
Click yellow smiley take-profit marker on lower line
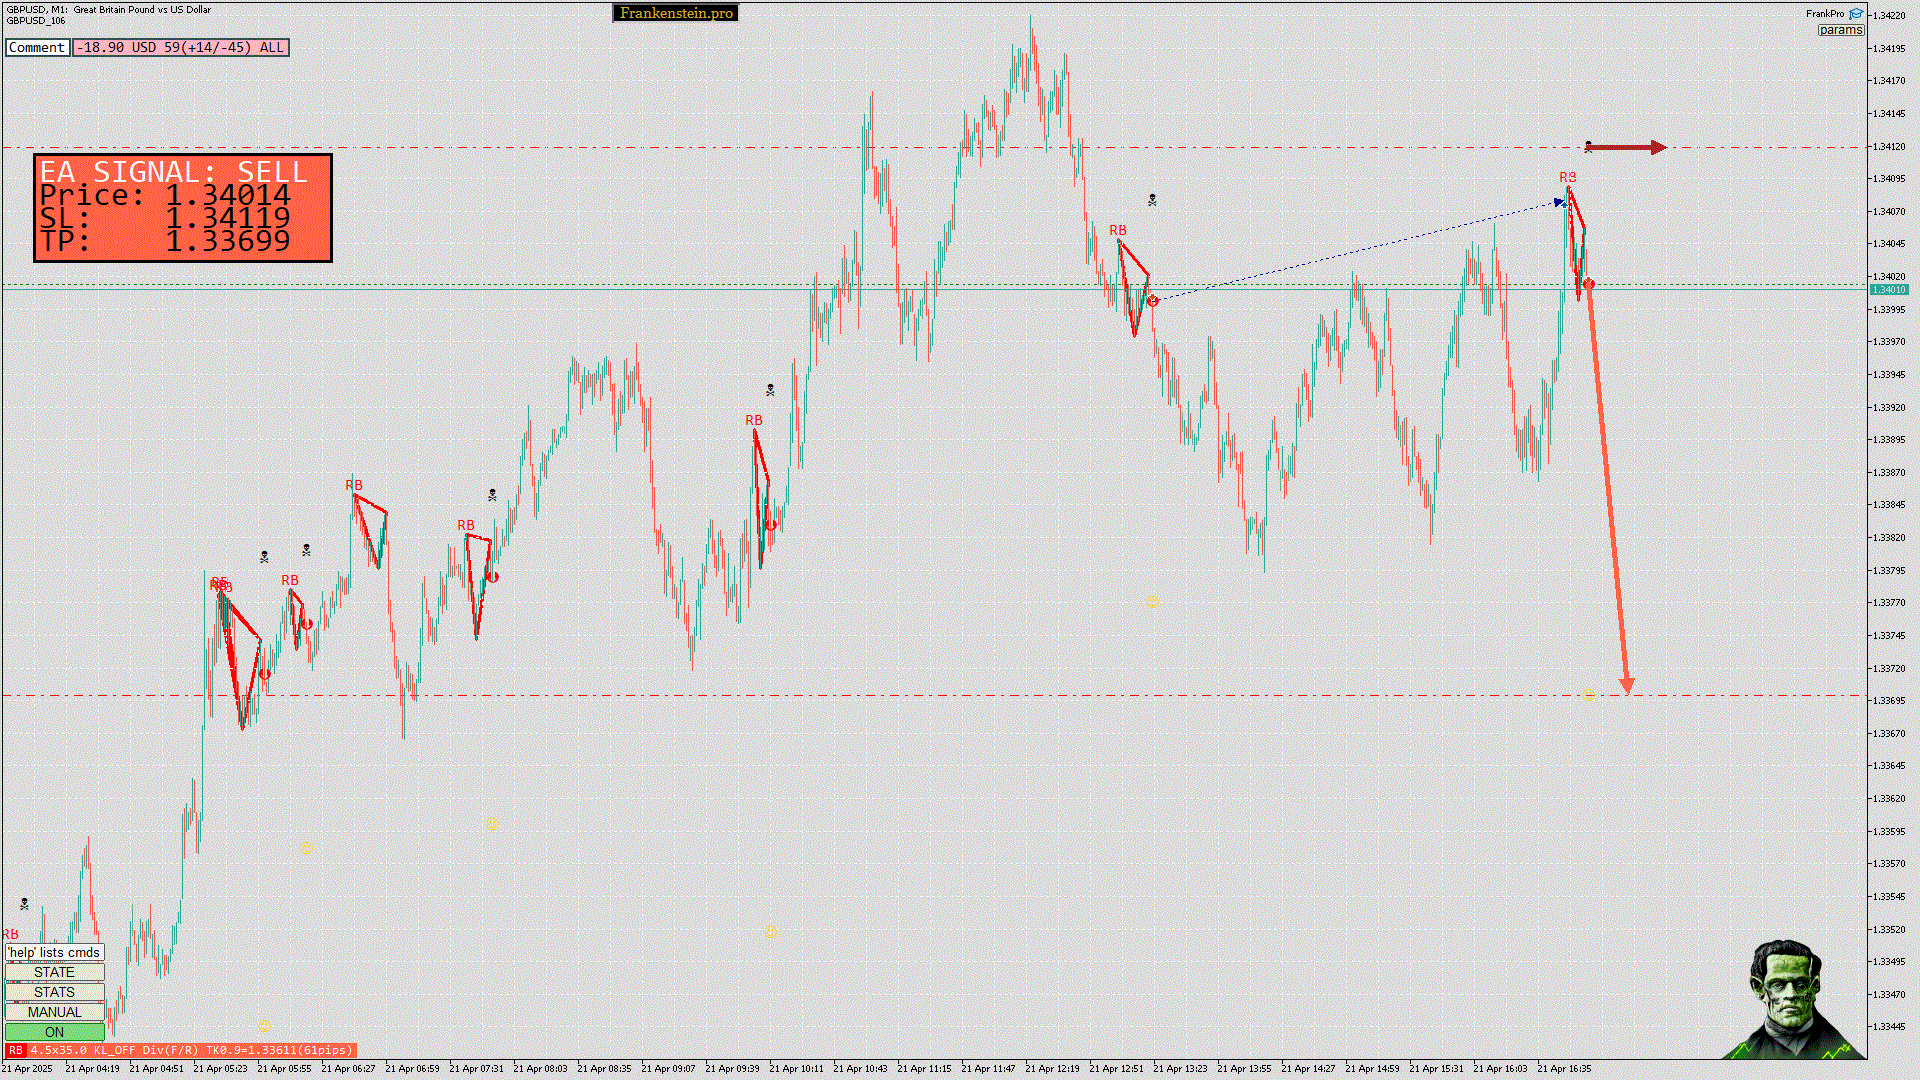click(x=1589, y=696)
